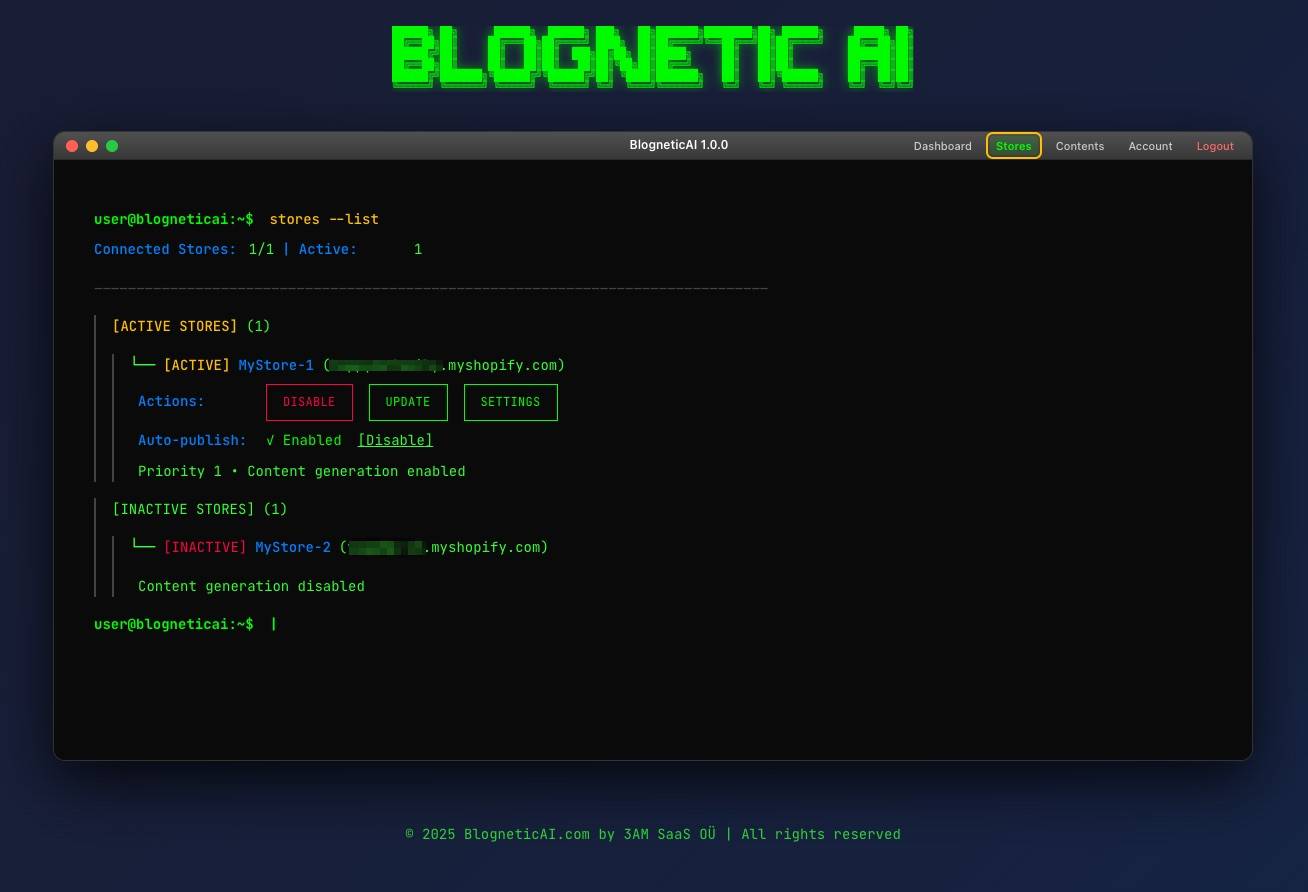Expand the MyStore-2 tree branch connector

click(x=144, y=544)
